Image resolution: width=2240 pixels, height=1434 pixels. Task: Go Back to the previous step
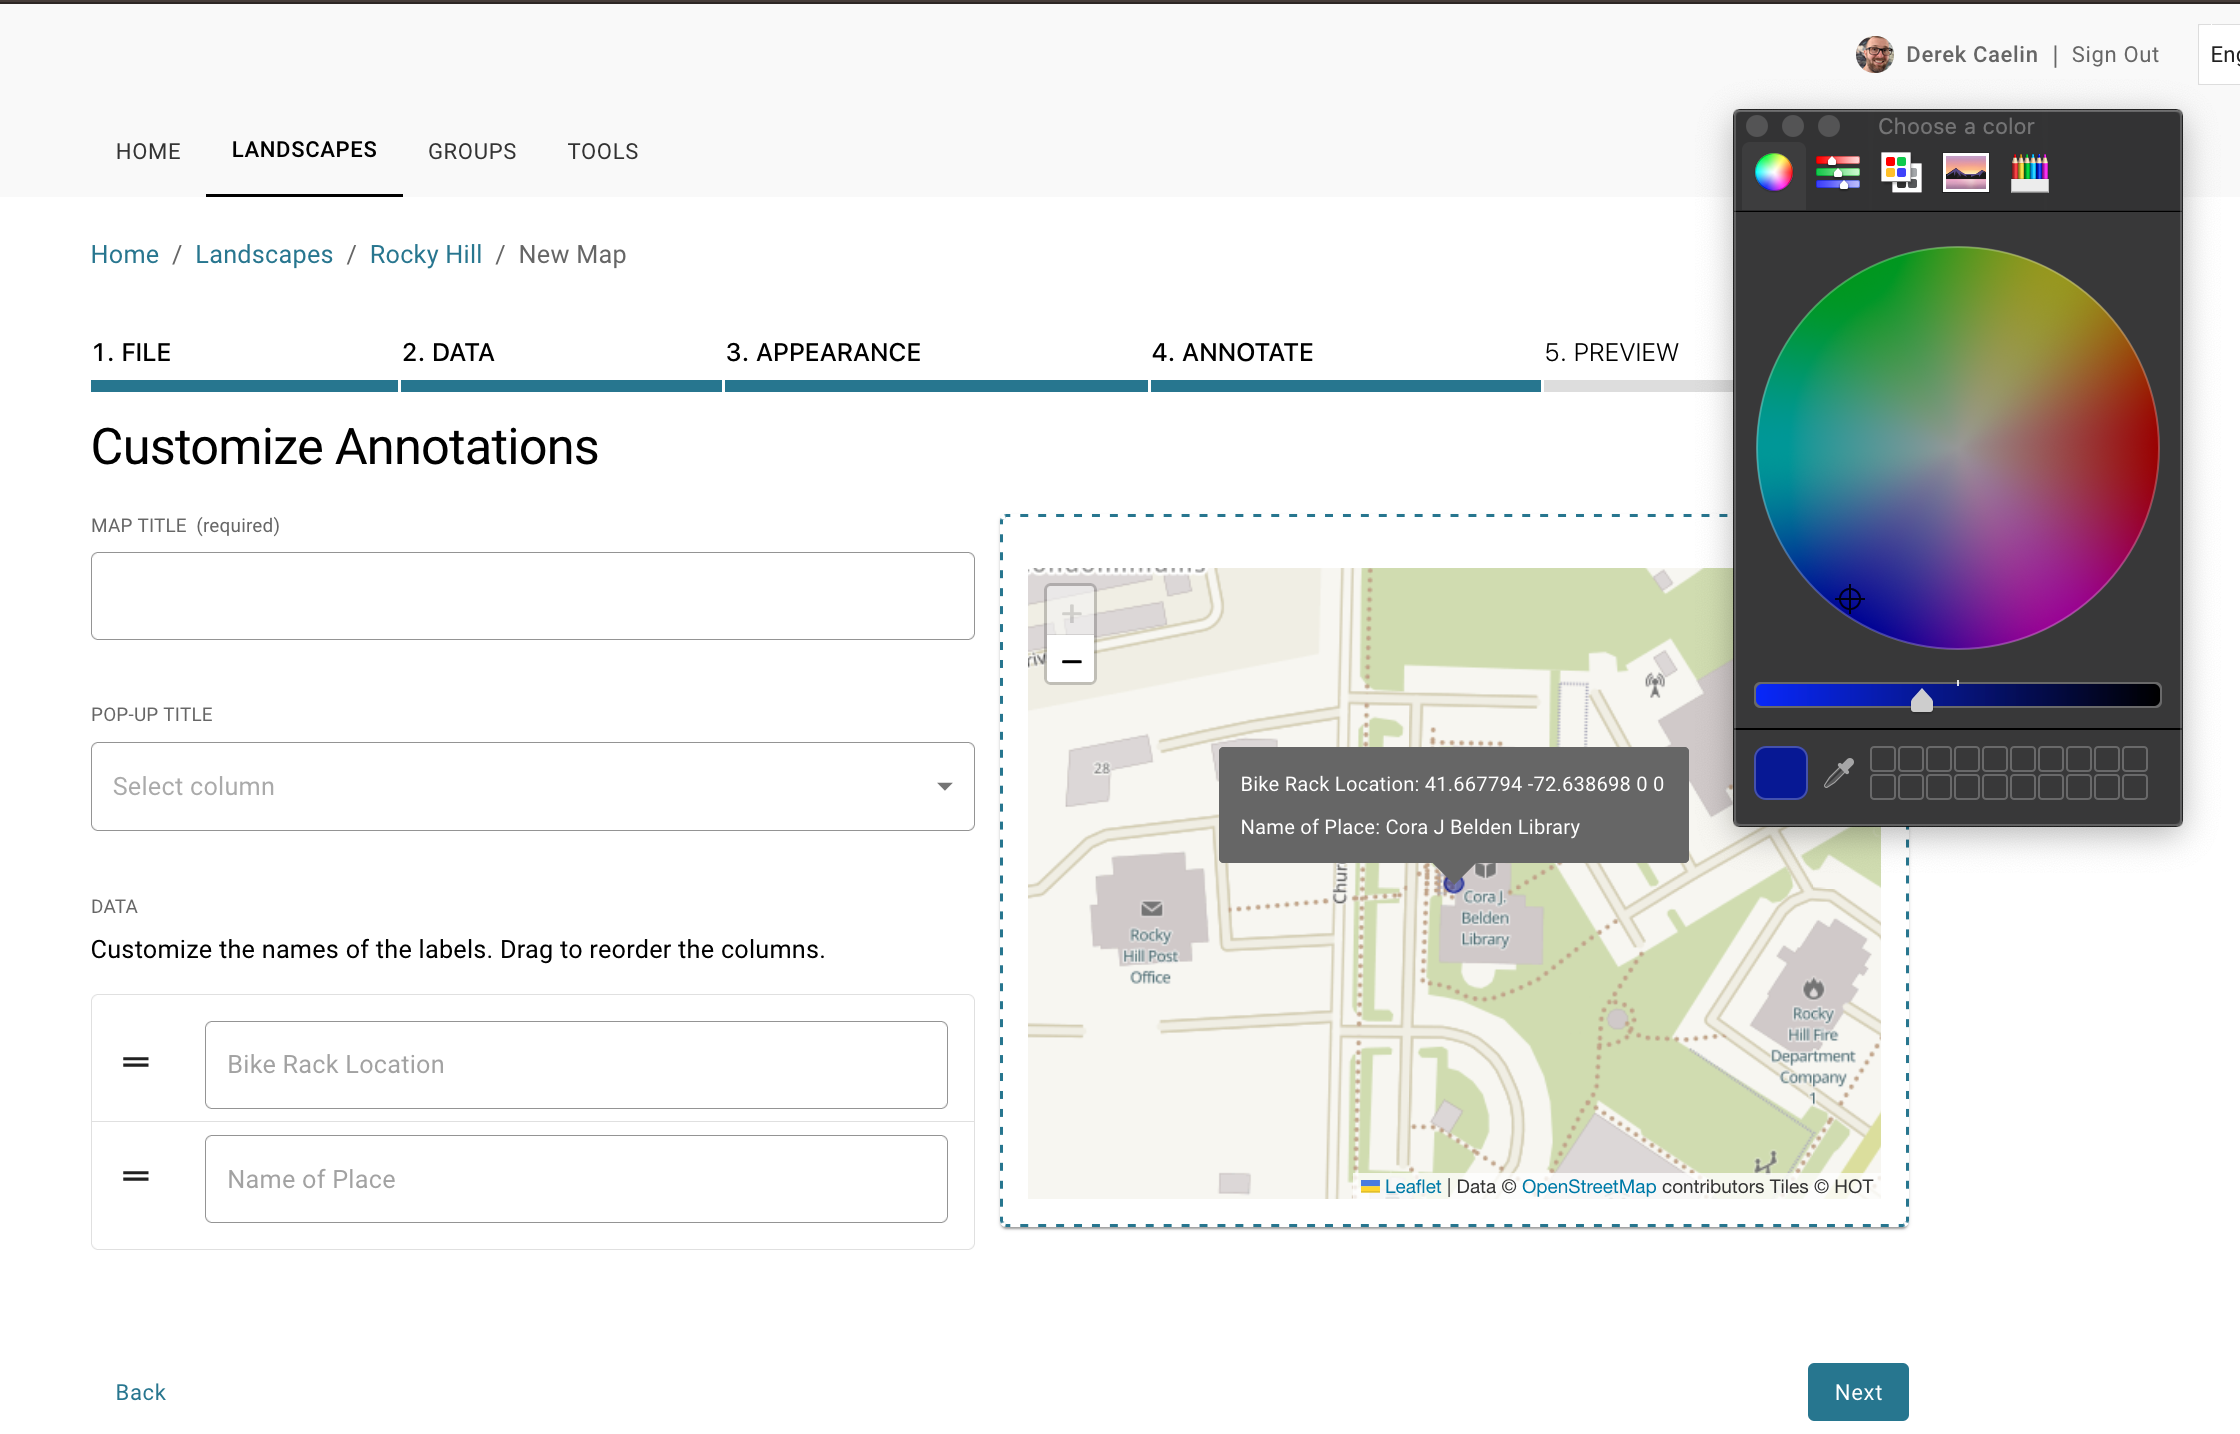[x=140, y=1391]
